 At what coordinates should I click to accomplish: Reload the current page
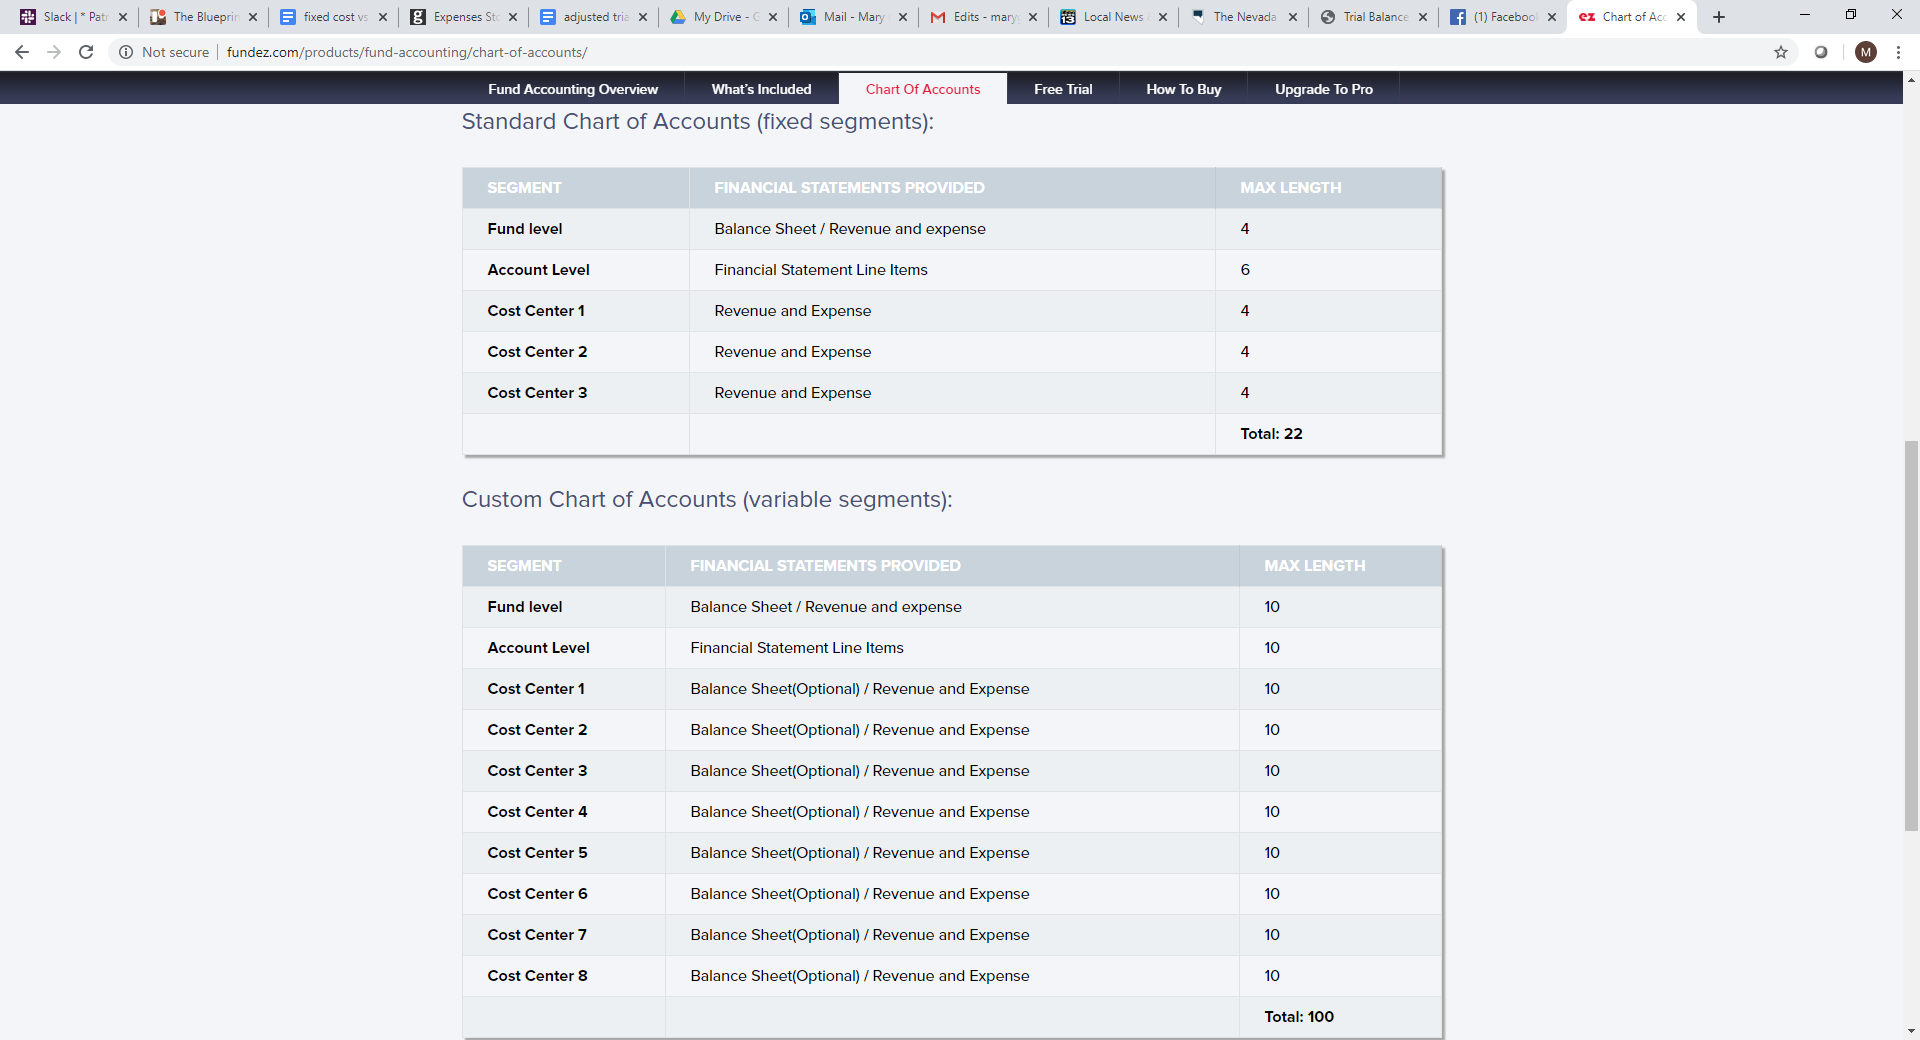tap(86, 52)
